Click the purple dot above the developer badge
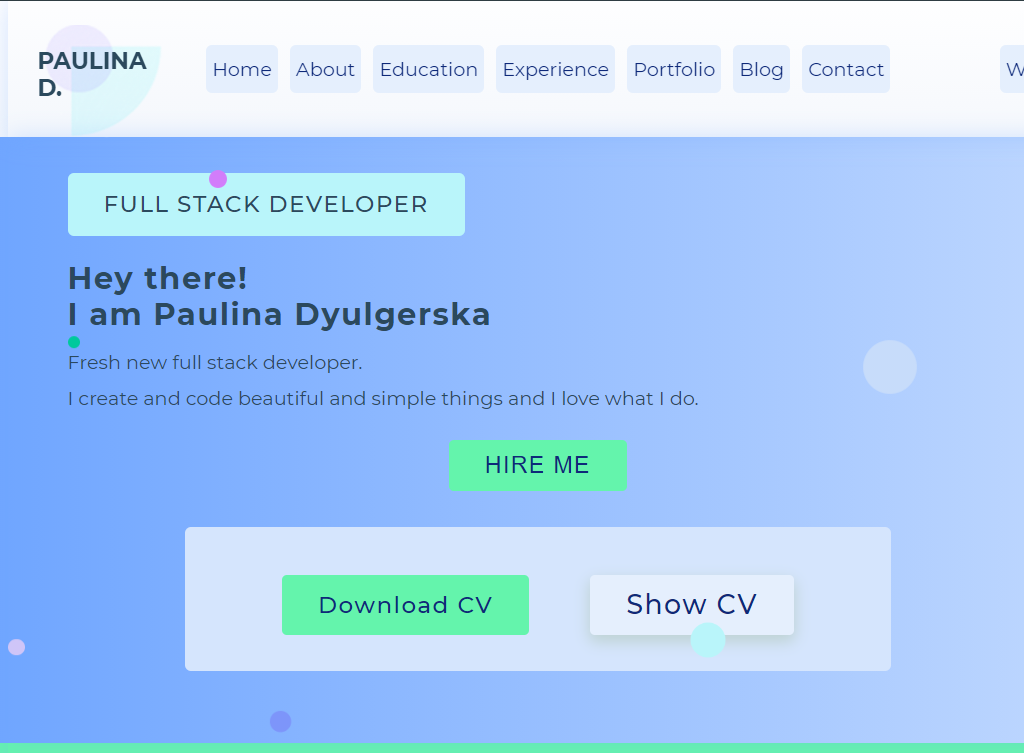This screenshot has height=753, width=1024. pos(218,179)
